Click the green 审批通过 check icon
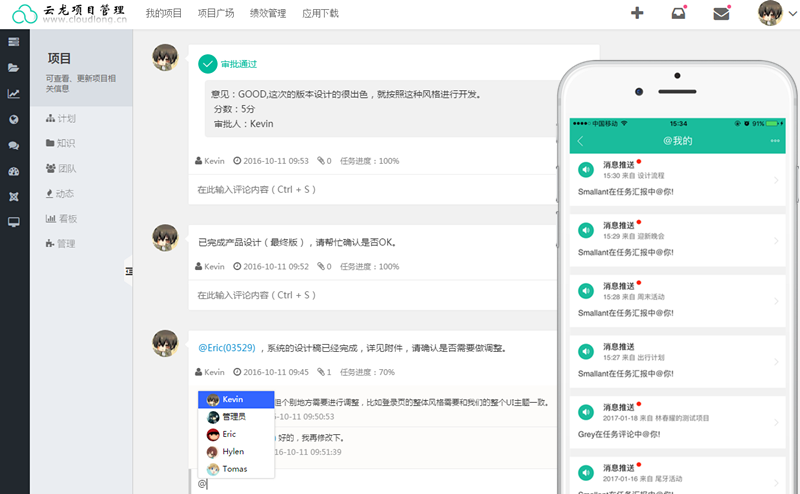 point(208,64)
